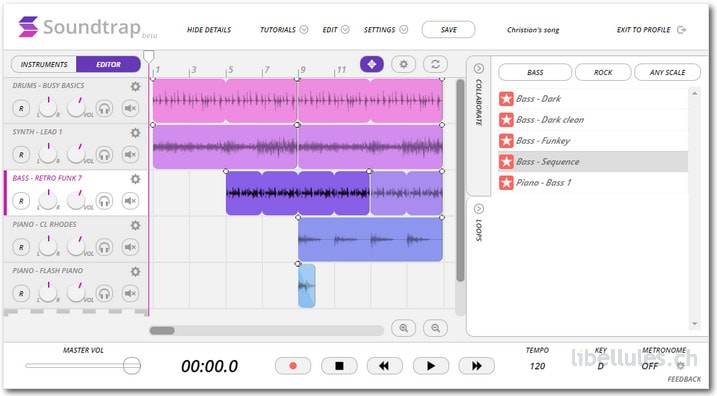Solo the Piano - CL Rhodes headphones
Image resolution: width=717 pixels, height=396 pixels.
(x=104, y=247)
